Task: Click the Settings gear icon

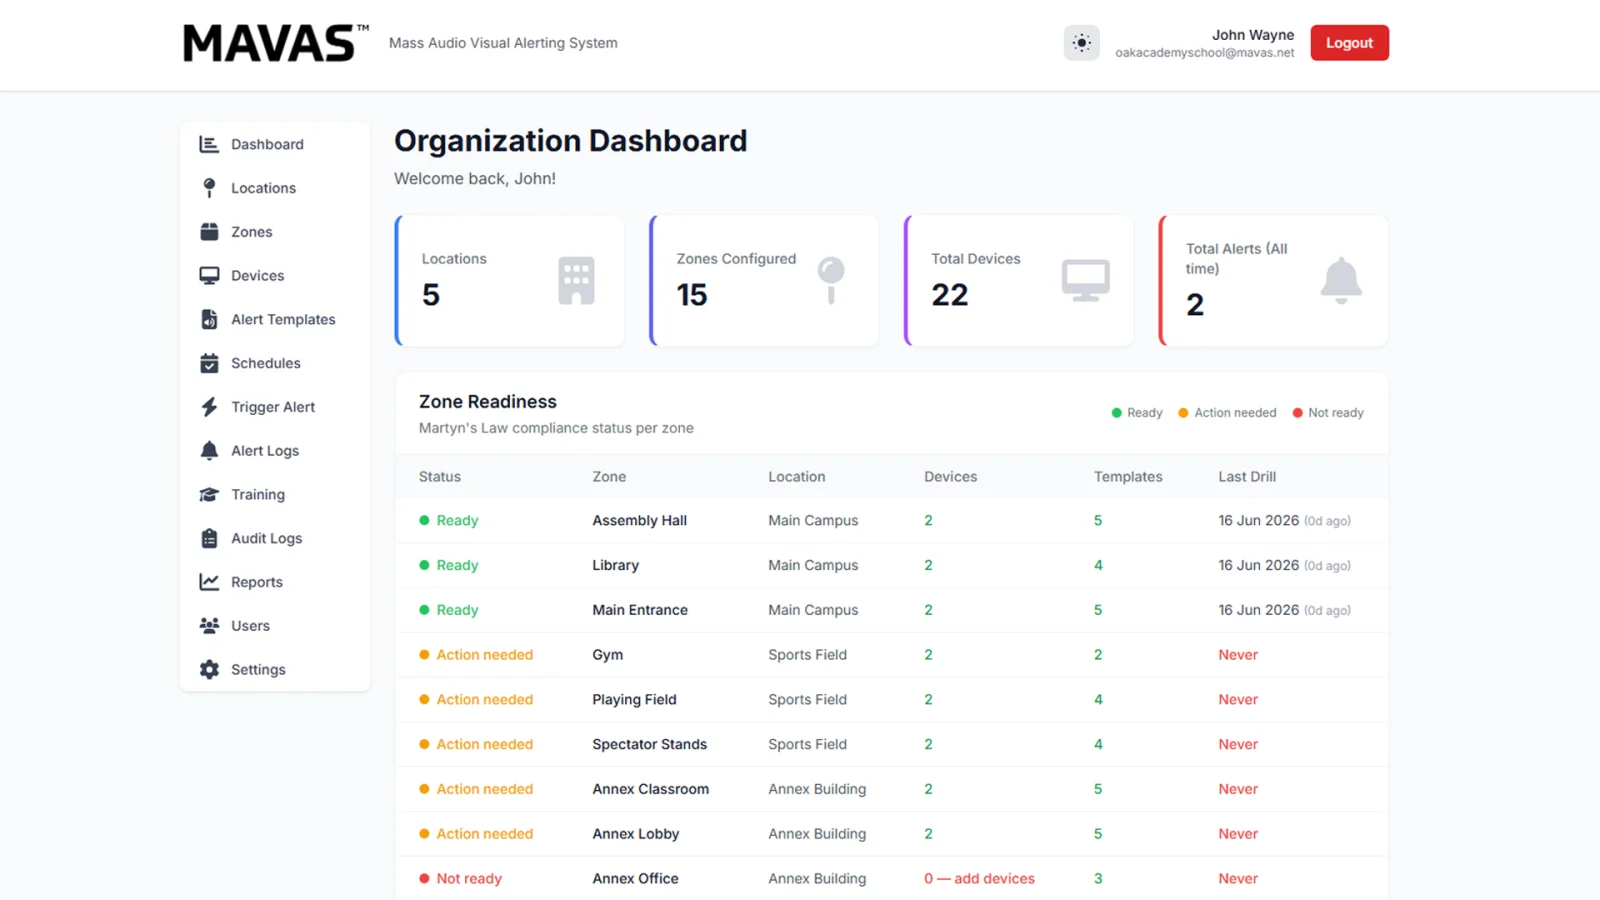Action: click(x=209, y=670)
